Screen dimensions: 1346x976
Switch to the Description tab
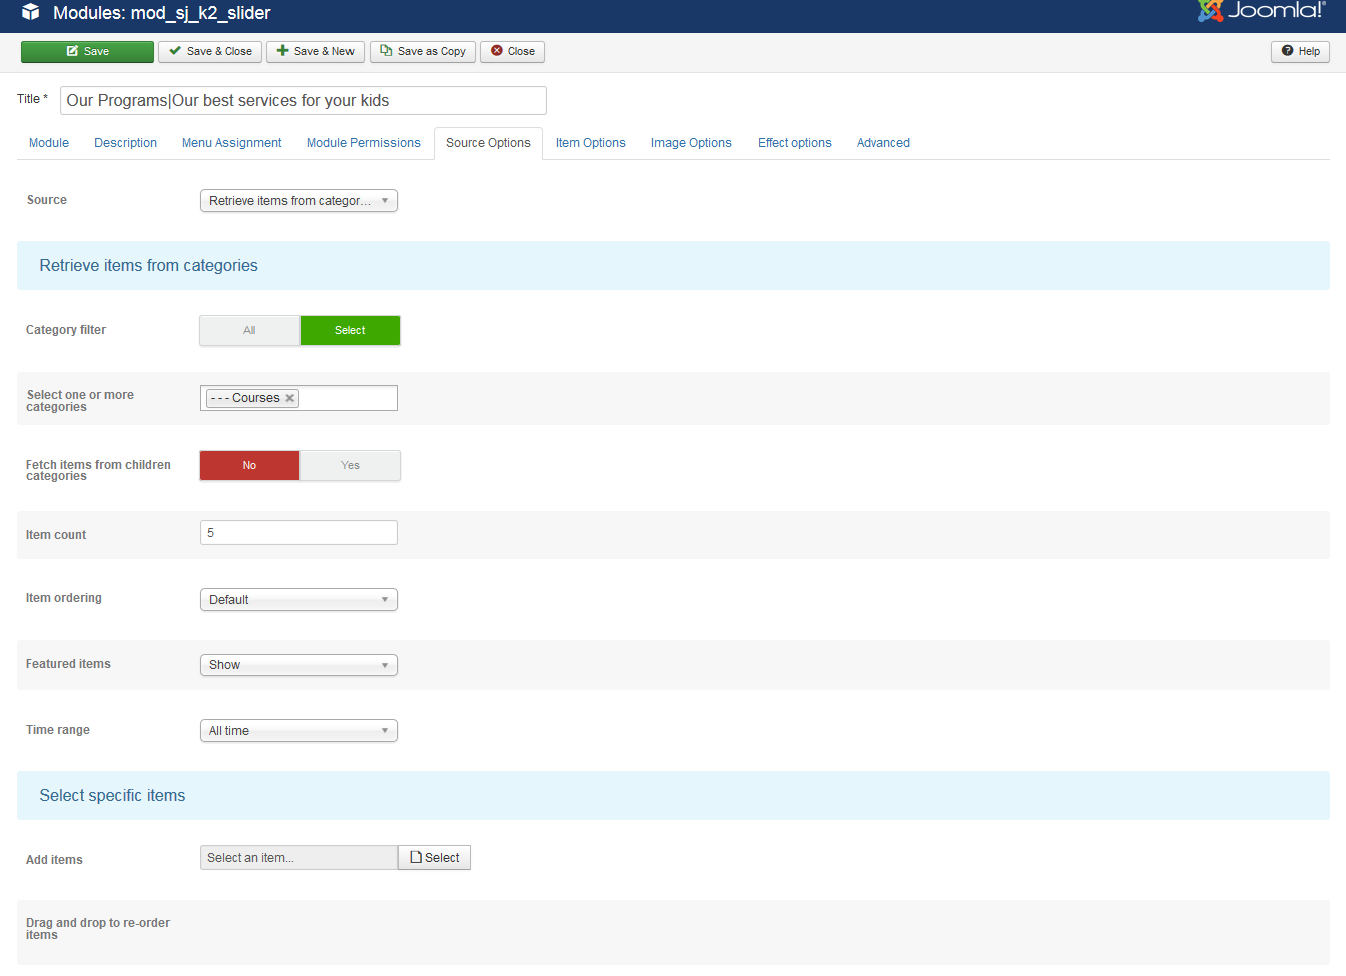pos(125,143)
